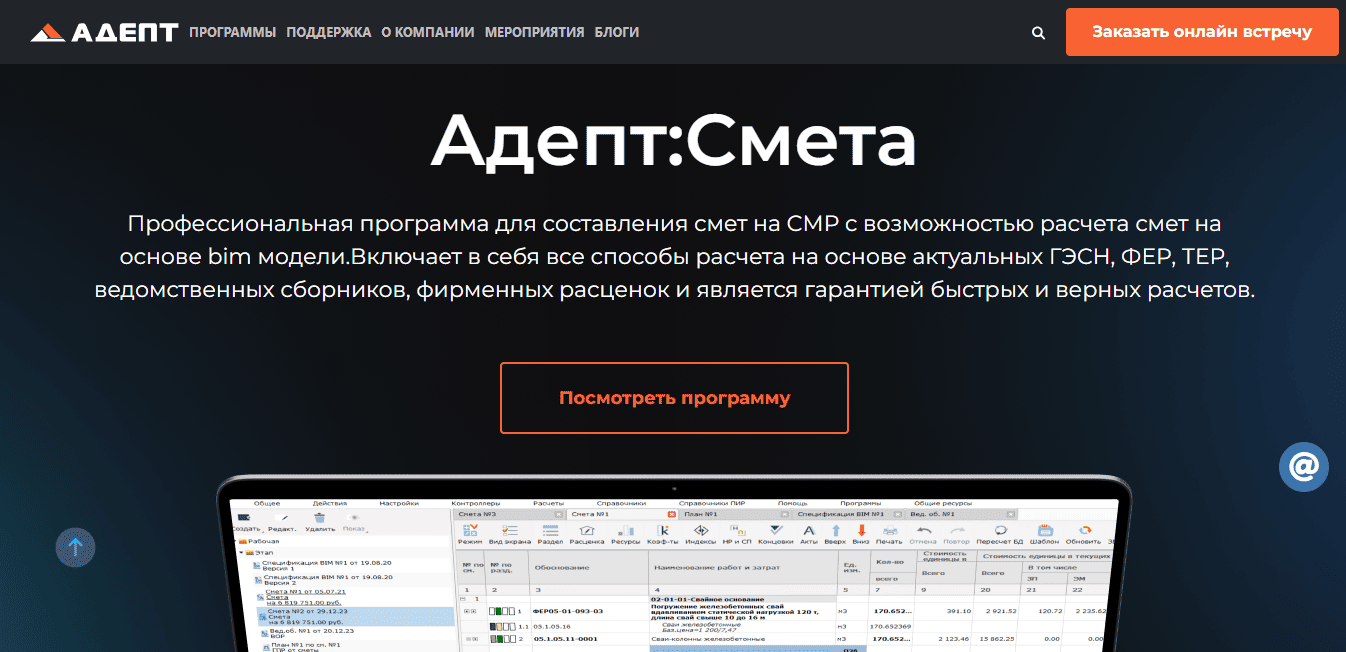Screen dimensions: 1346x652
Task: Select Спецификация BIM №1 Версия 2 in the tree
Action: pyautogui.click(x=327, y=579)
